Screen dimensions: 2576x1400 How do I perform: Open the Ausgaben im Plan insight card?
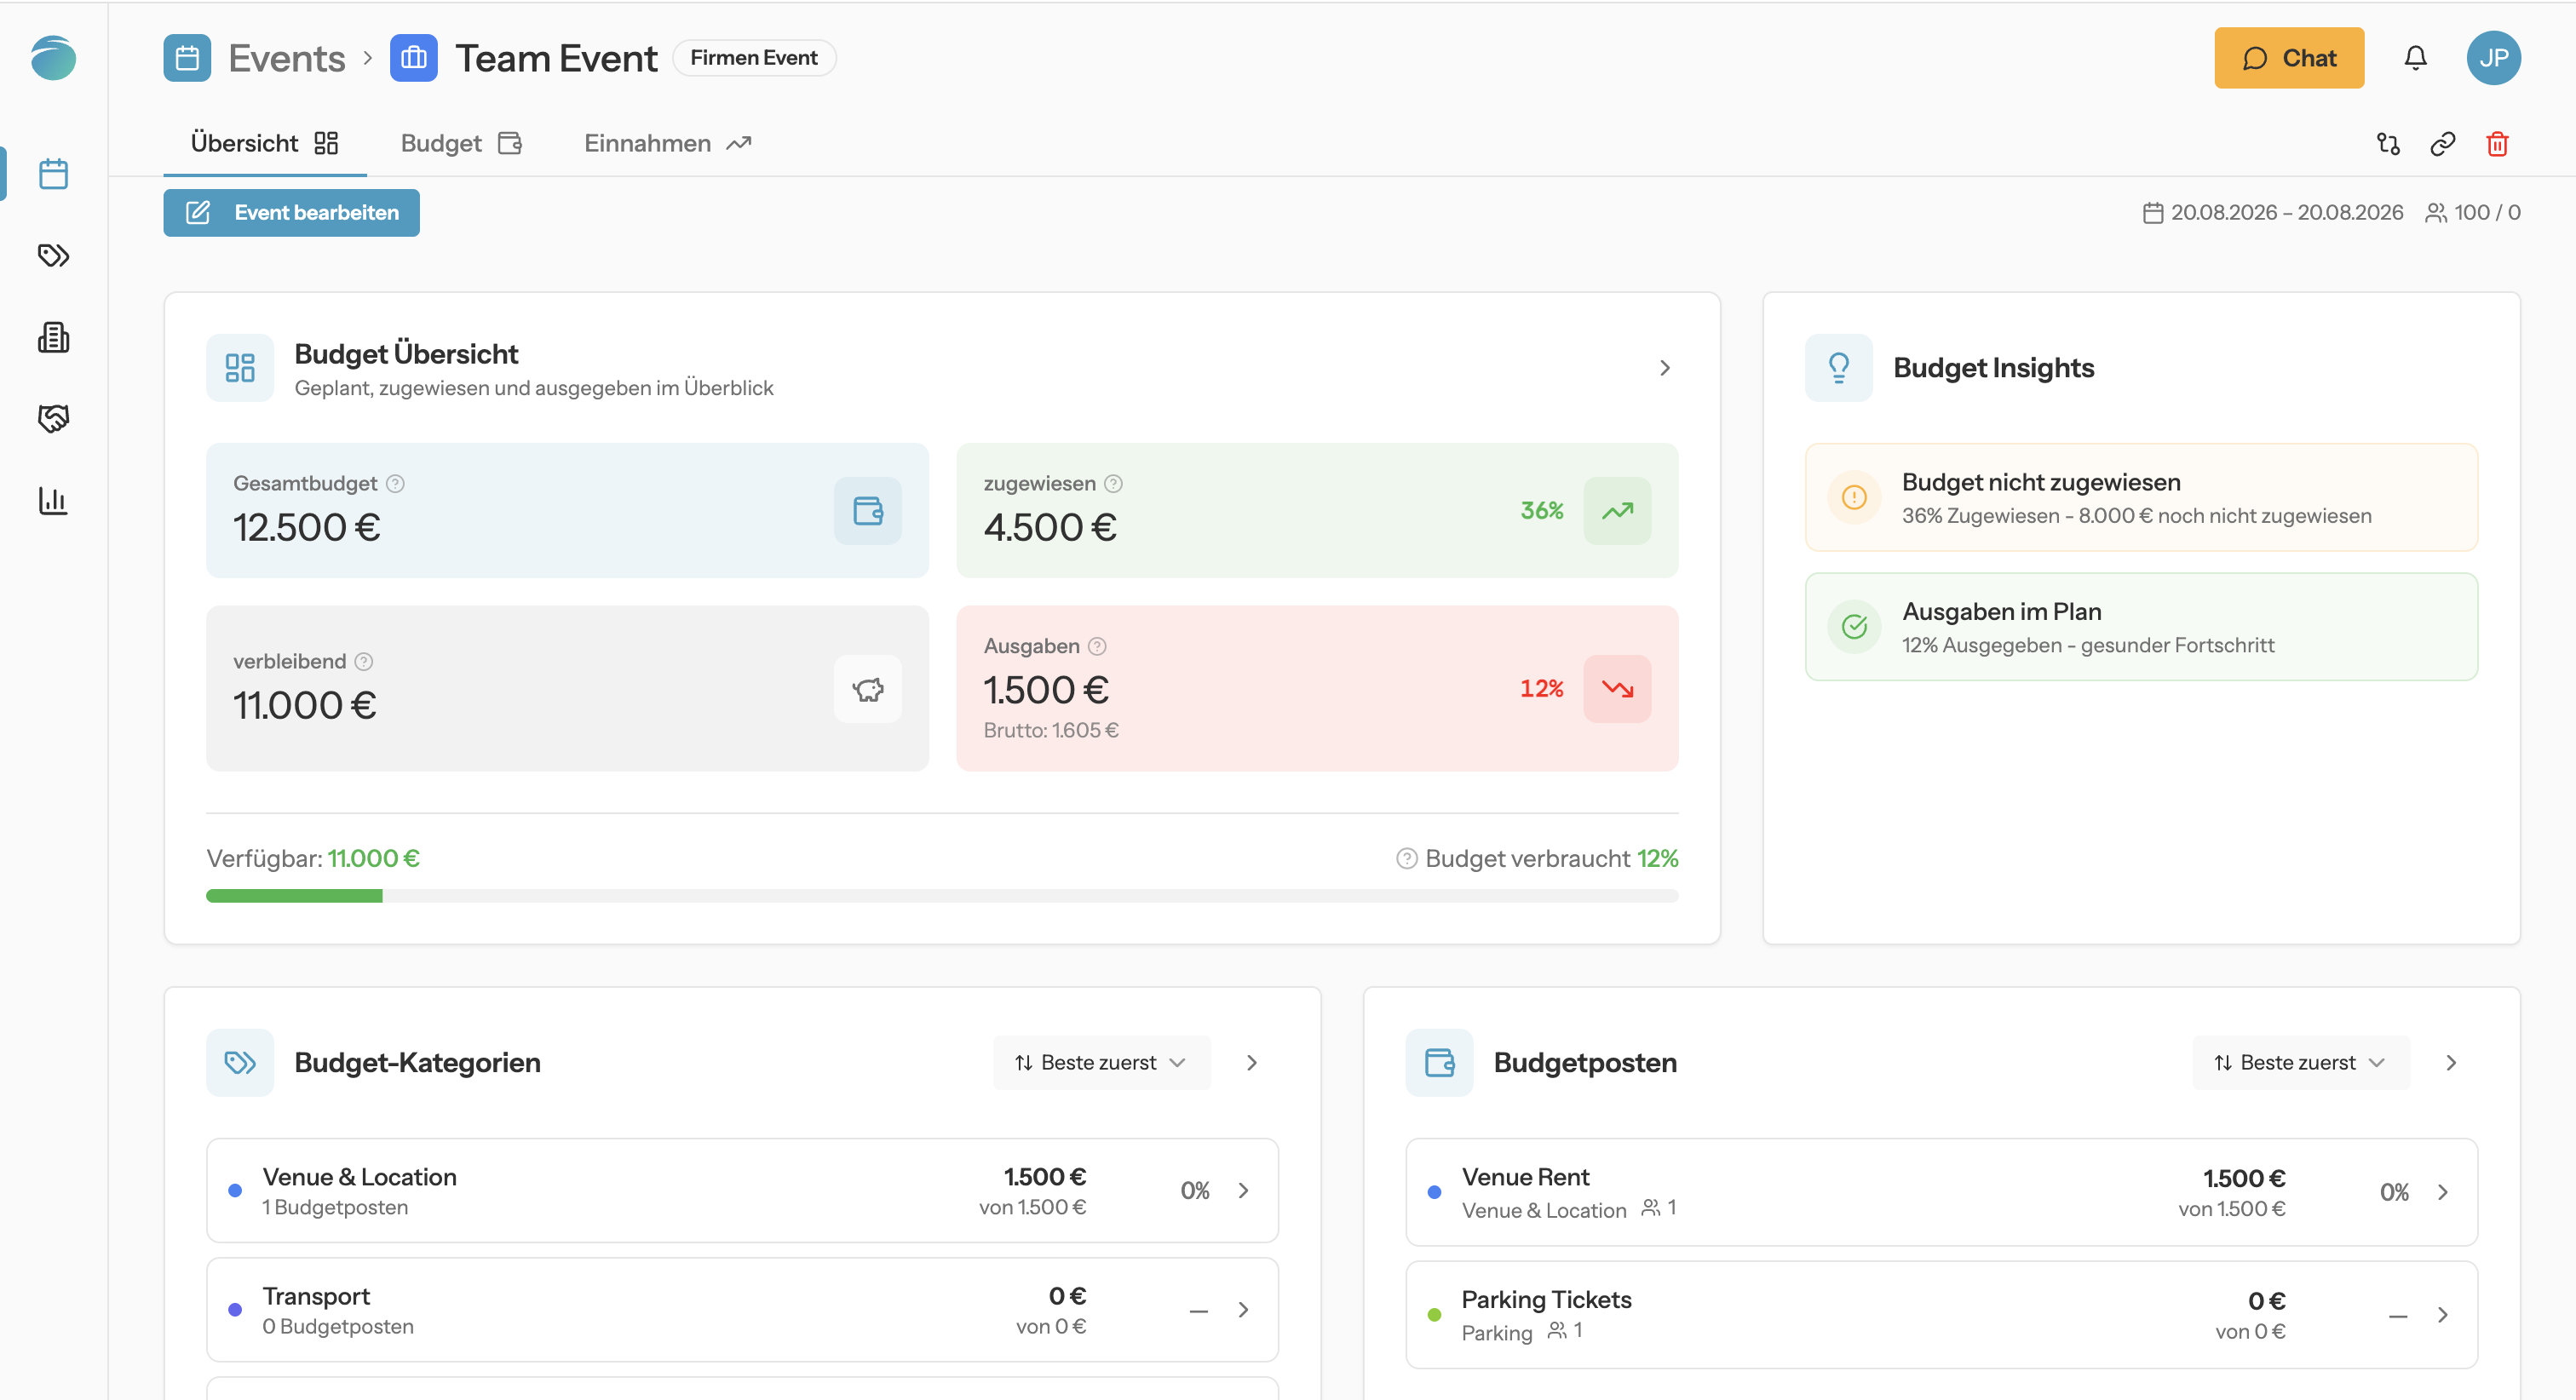[2141, 627]
